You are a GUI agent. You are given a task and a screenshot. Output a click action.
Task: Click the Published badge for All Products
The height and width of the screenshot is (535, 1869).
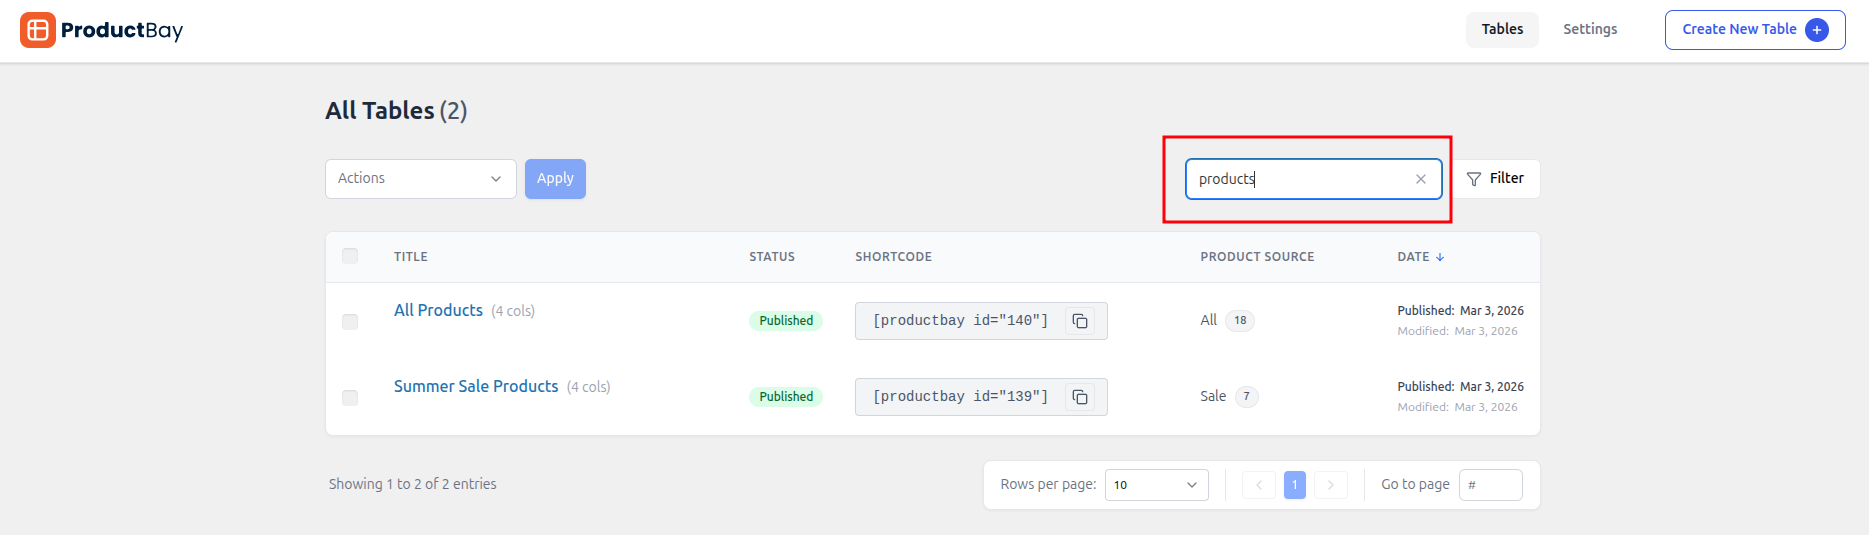[x=786, y=321]
